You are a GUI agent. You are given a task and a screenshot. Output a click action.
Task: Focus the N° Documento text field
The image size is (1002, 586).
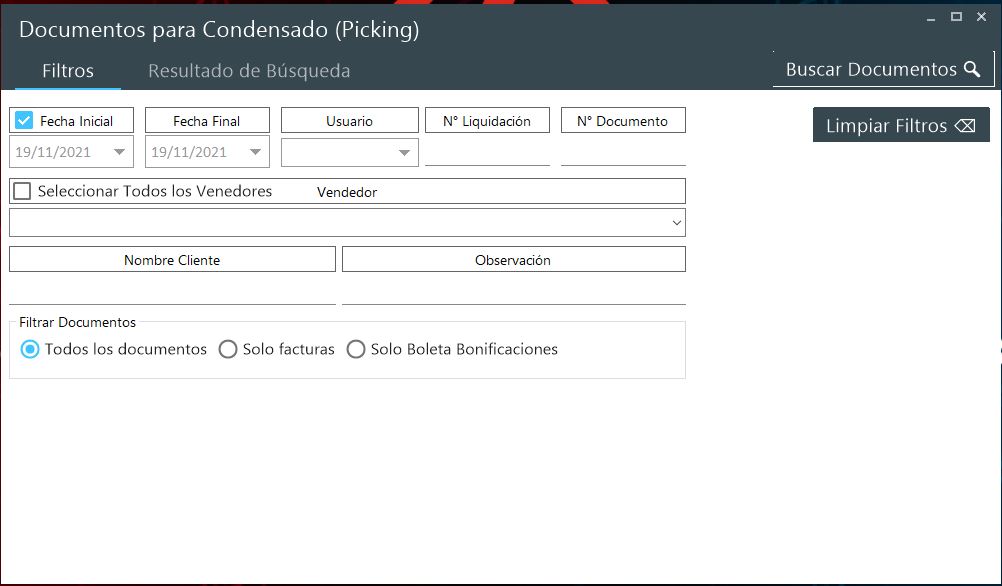click(623, 153)
